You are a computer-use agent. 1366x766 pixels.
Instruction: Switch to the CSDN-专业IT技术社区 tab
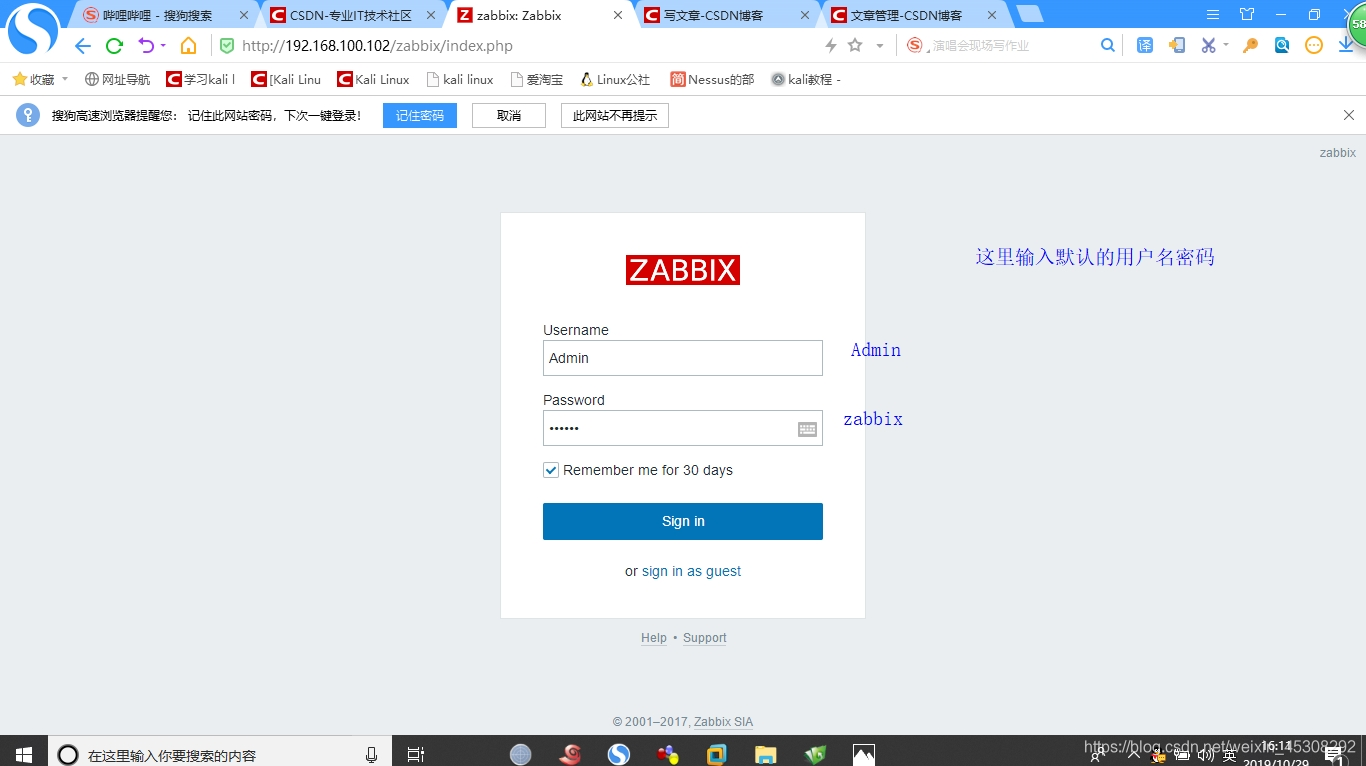(x=352, y=15)
